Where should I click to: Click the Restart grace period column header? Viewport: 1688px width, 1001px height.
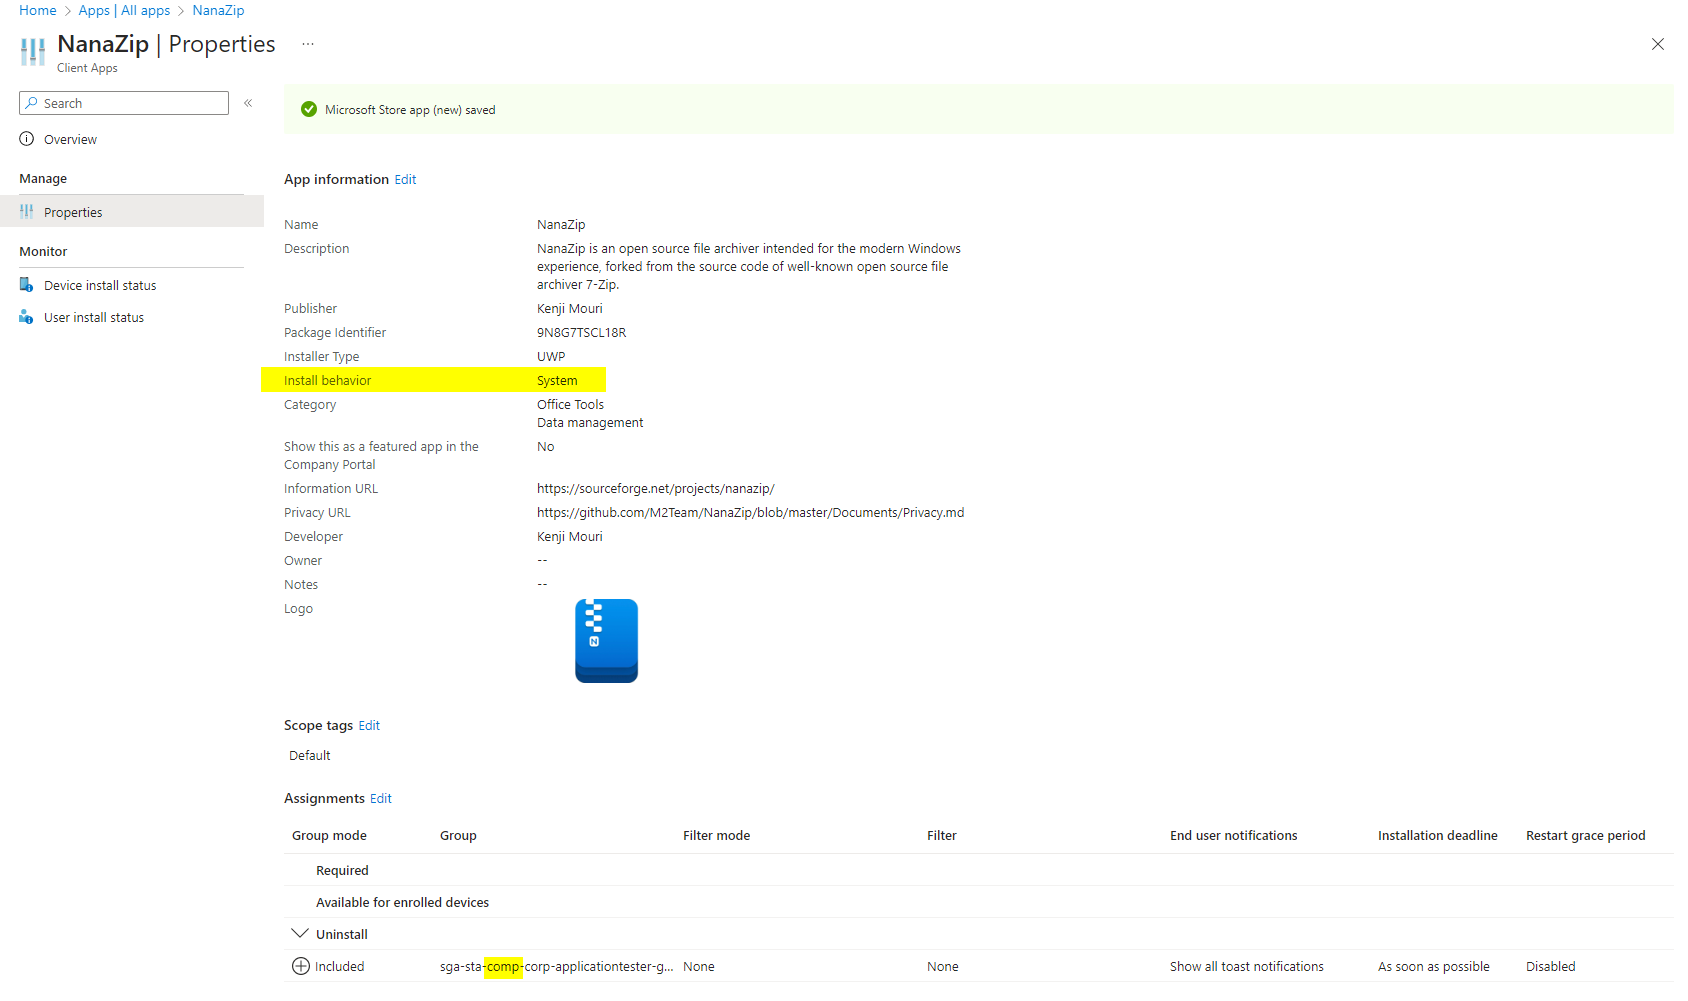point(1585,836)
